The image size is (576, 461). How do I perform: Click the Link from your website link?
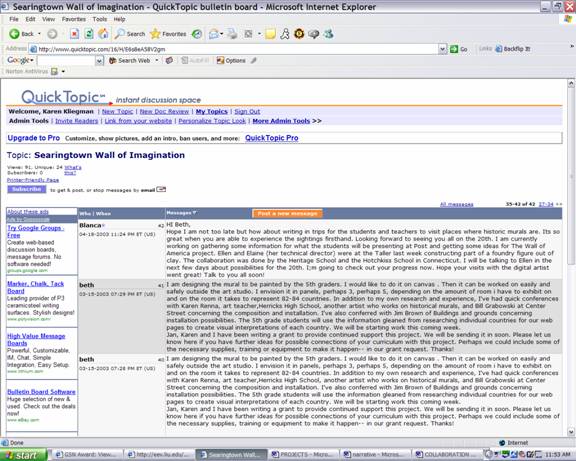coord(138,121)
